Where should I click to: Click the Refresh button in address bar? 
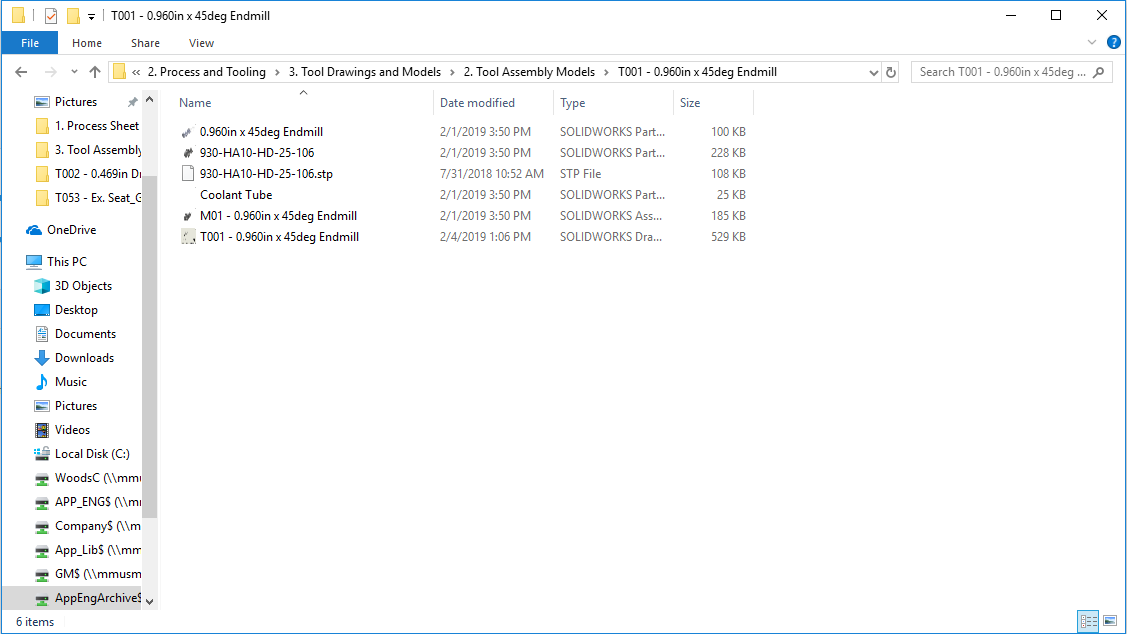891,72
